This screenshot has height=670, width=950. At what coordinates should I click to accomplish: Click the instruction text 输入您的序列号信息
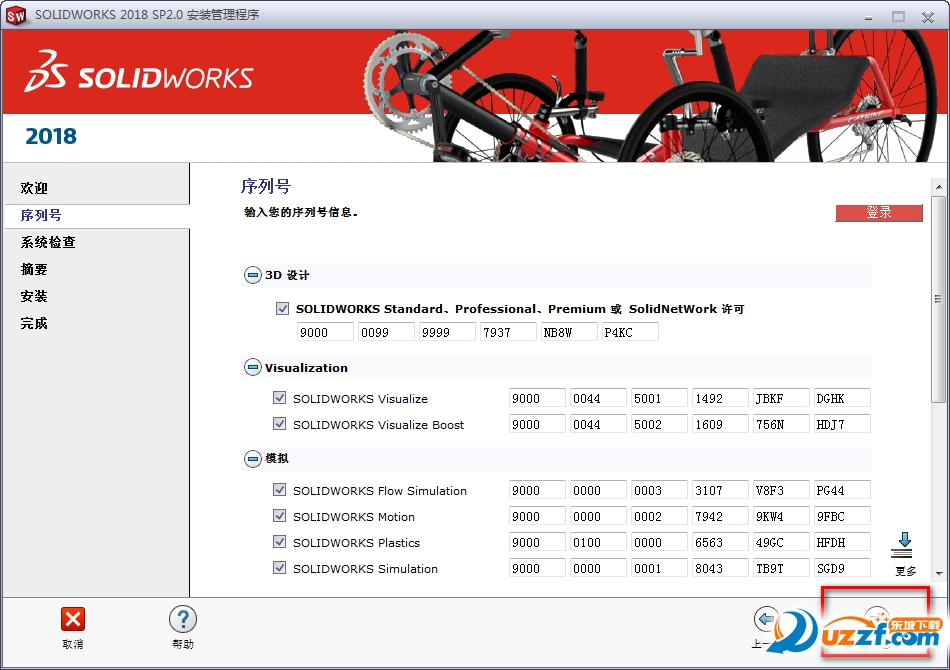tap(301, 213)
